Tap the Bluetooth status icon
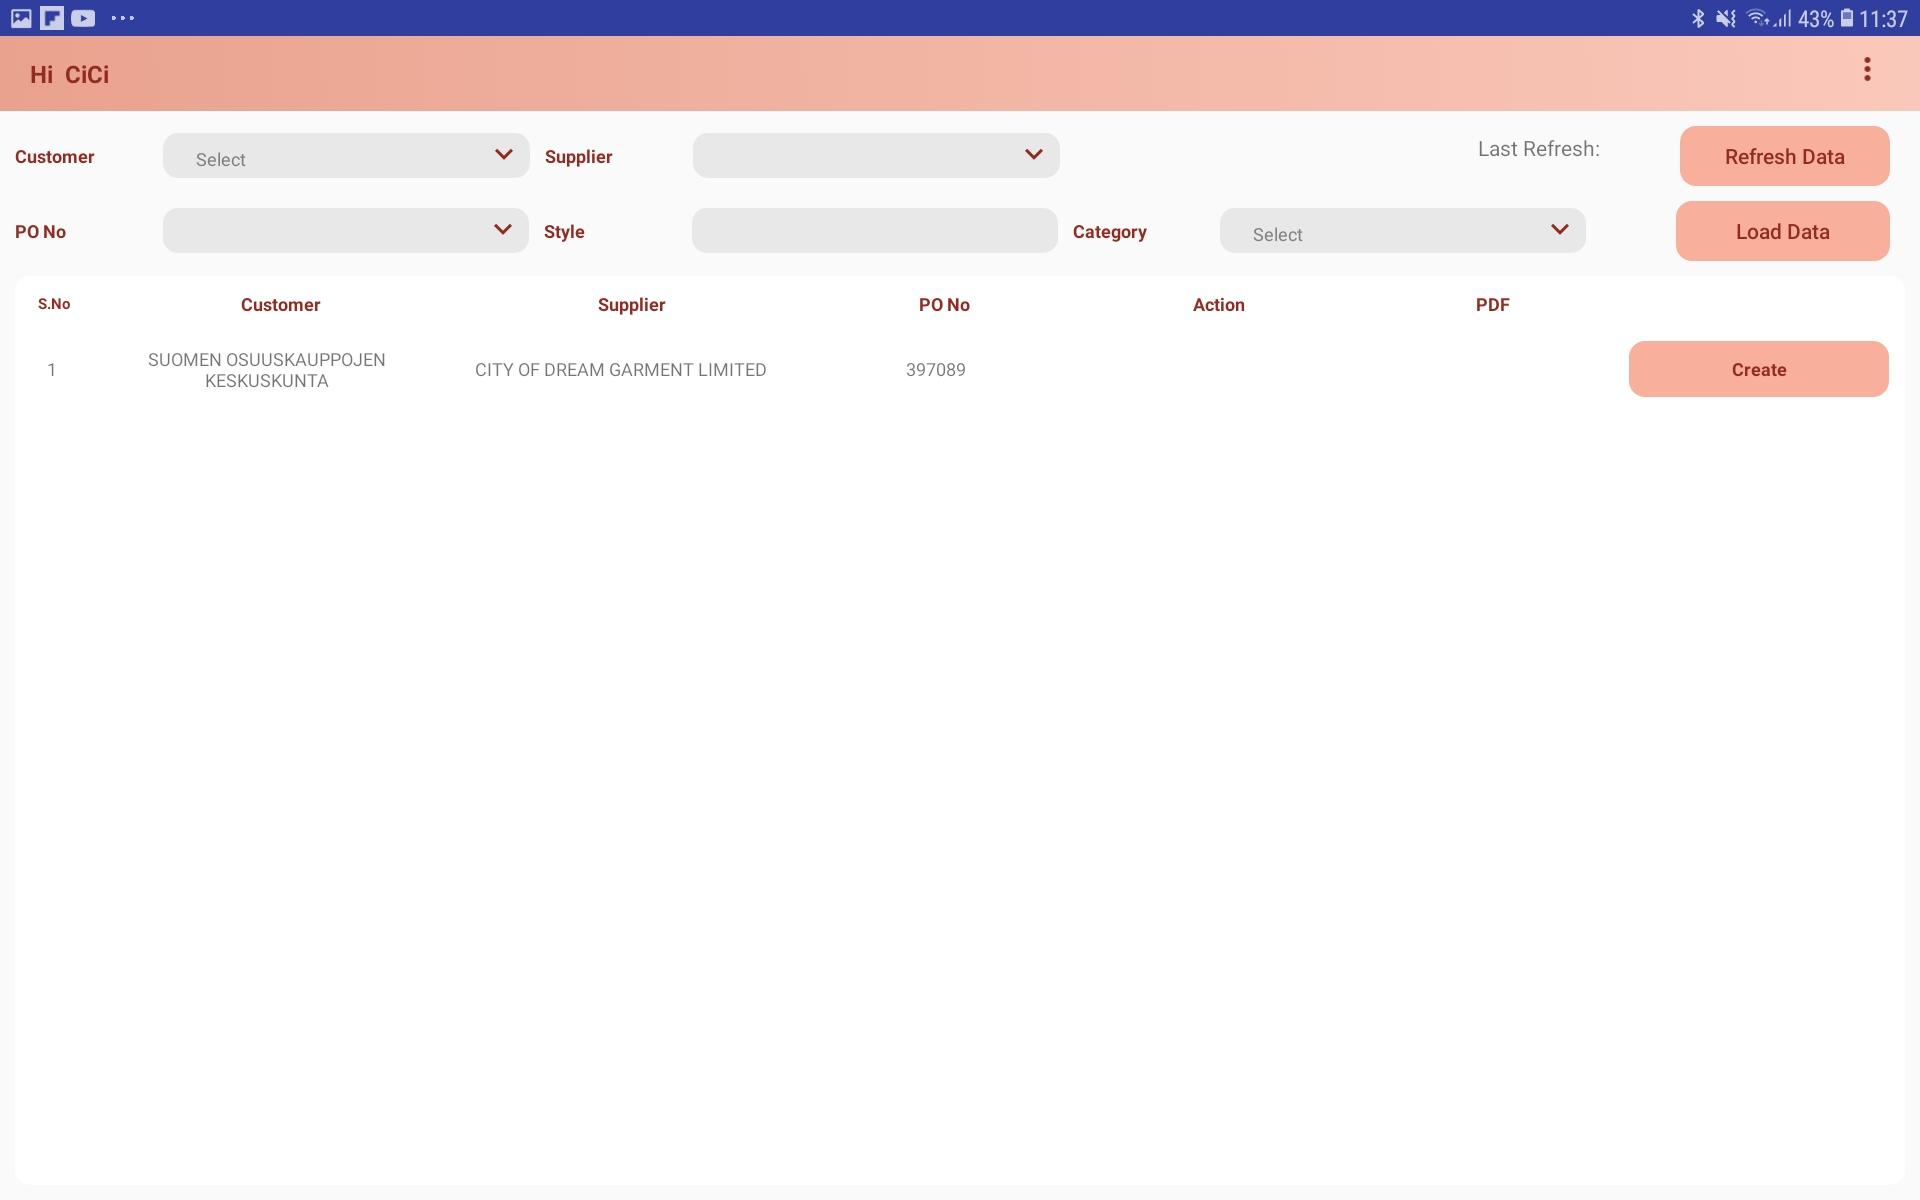This screenshot has width=1920, height=1200. coord(1698,18)
